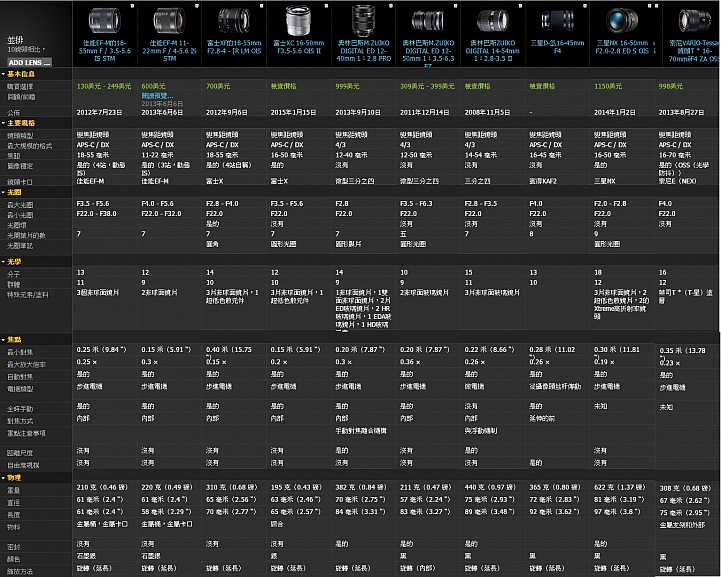Remove the Olympus 12-50mm 3.5-6.3 EZ column

pyautogui.click(x=456, y=6)
